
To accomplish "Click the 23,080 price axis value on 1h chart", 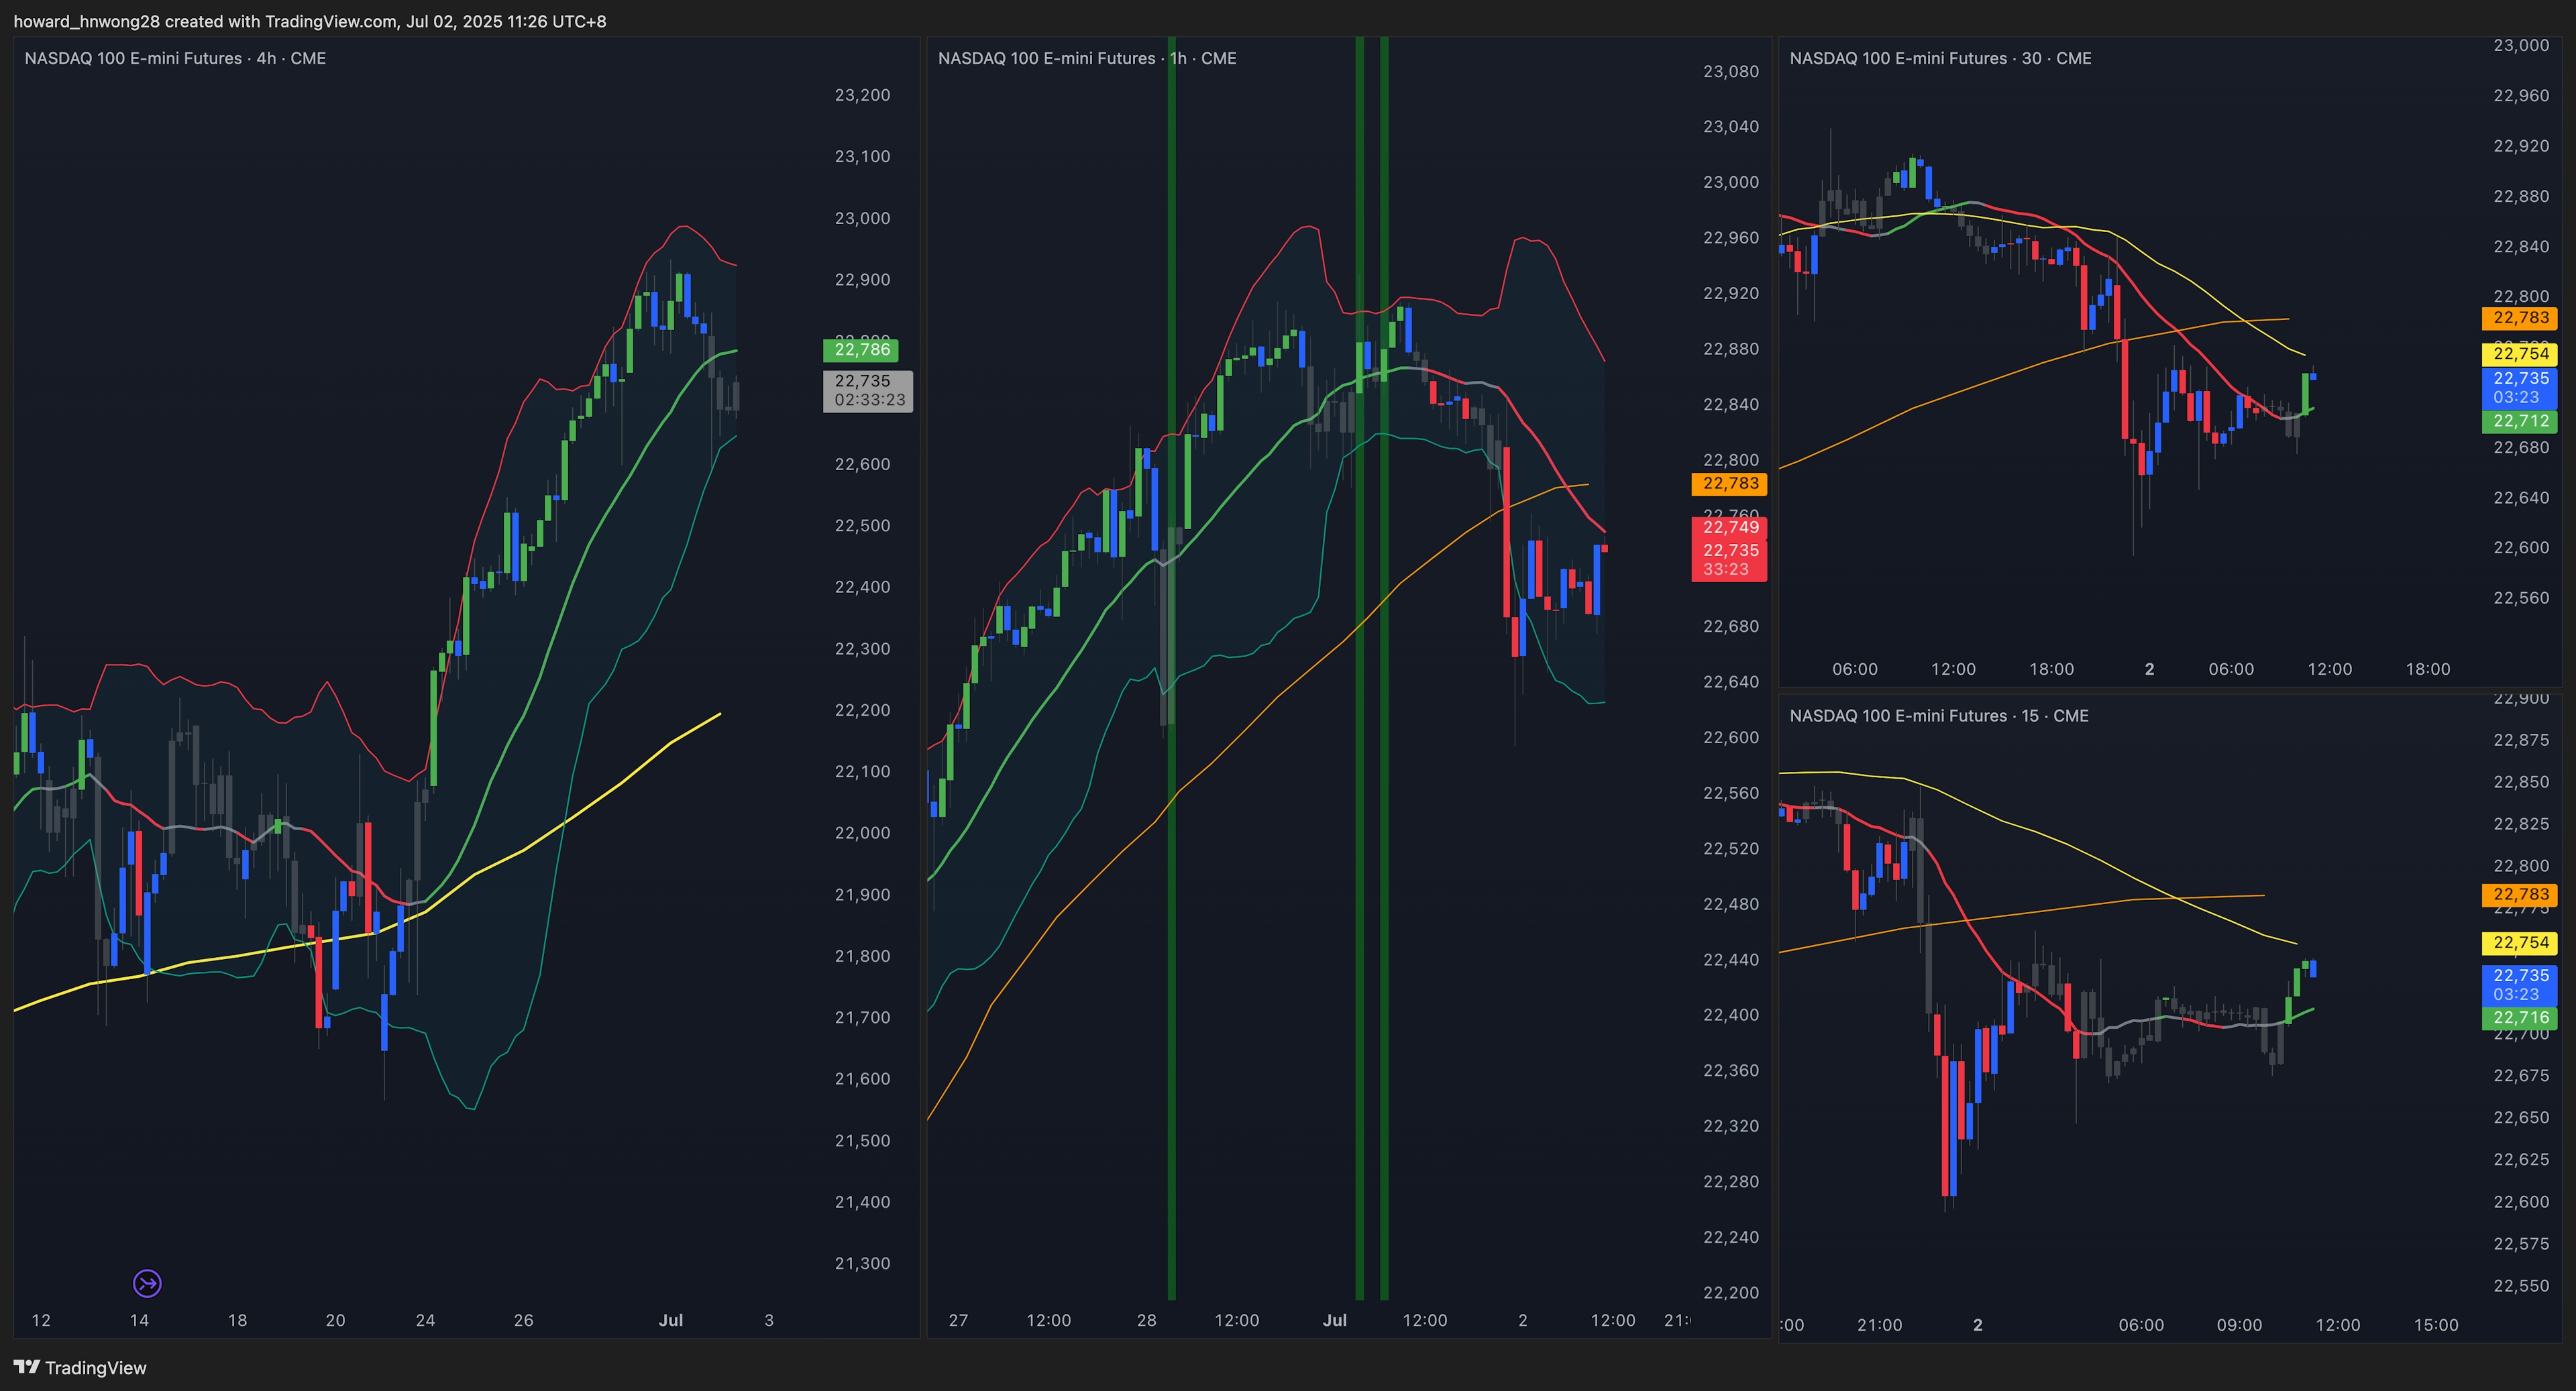I will pyautogui.click(x=1731, y=71).
